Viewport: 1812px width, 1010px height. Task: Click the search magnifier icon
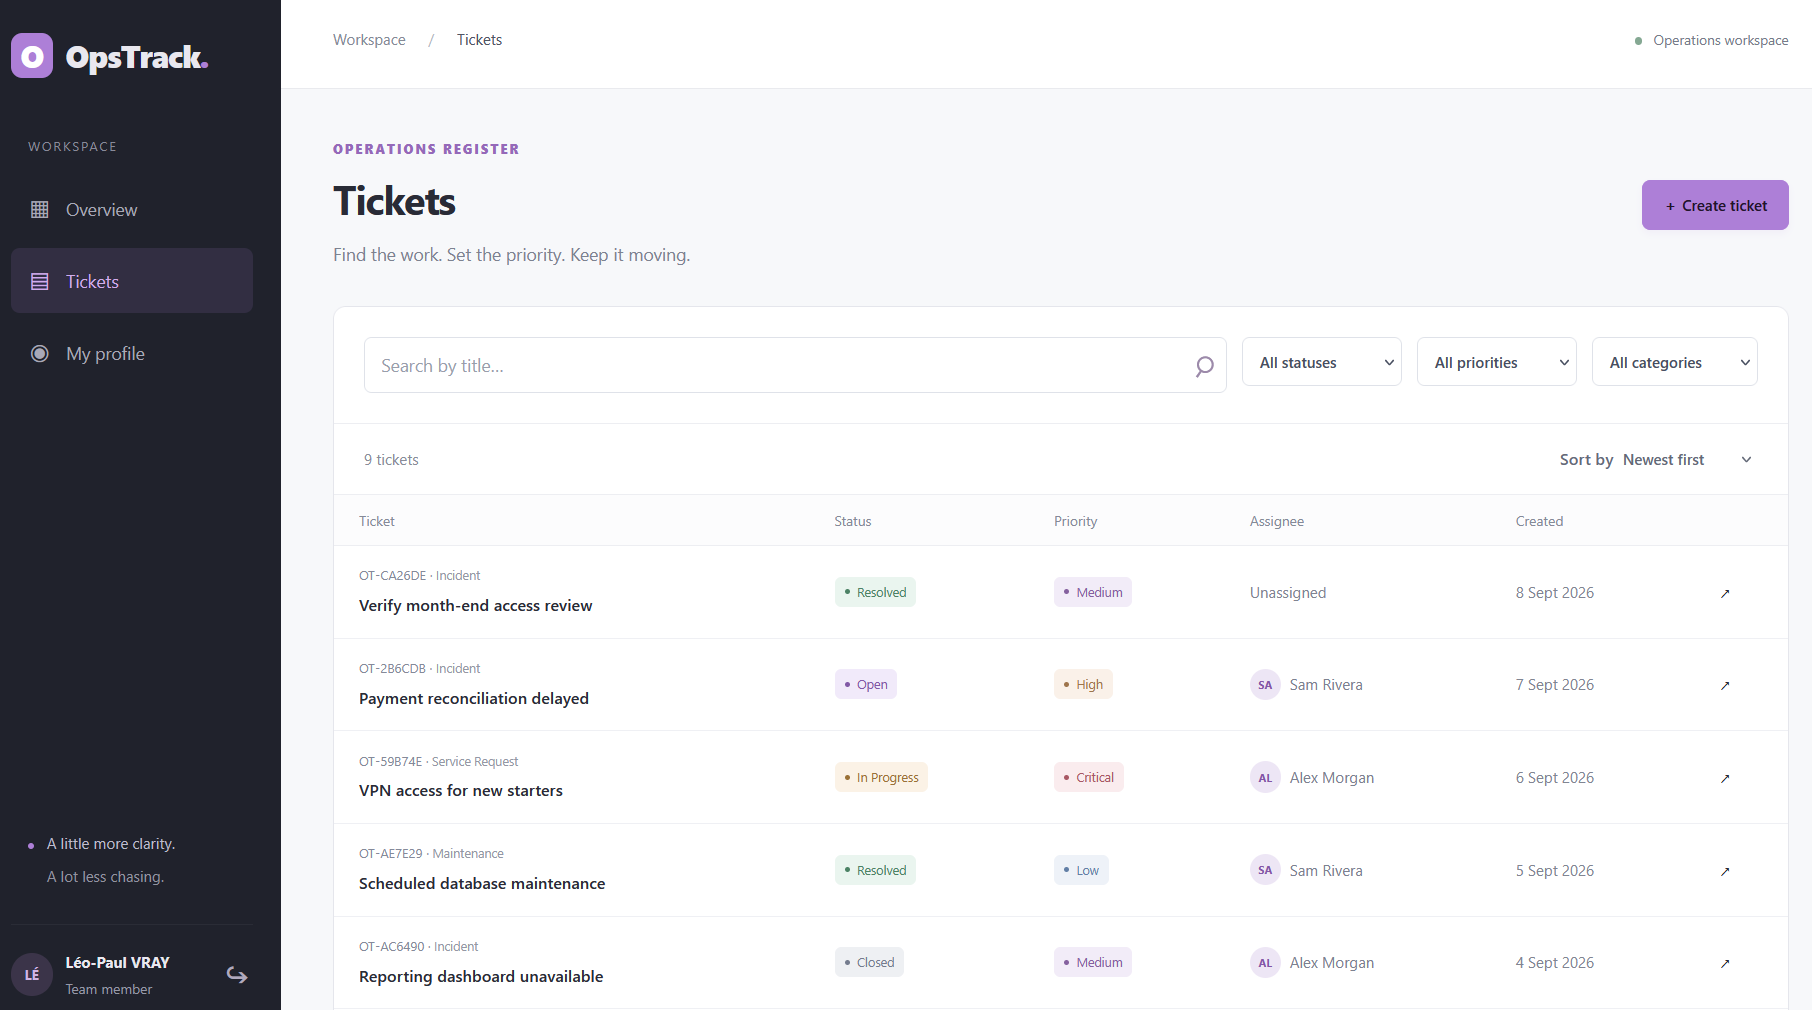click(1205, 366)
